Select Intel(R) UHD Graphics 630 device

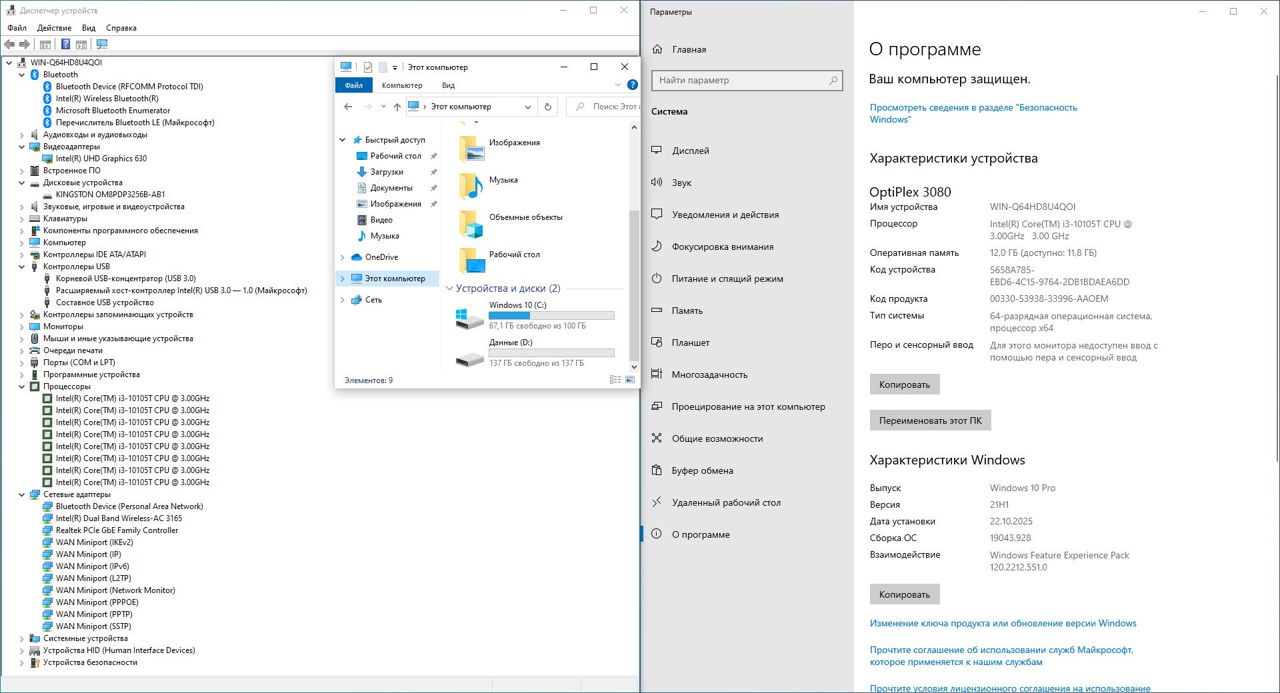(101, 159)
